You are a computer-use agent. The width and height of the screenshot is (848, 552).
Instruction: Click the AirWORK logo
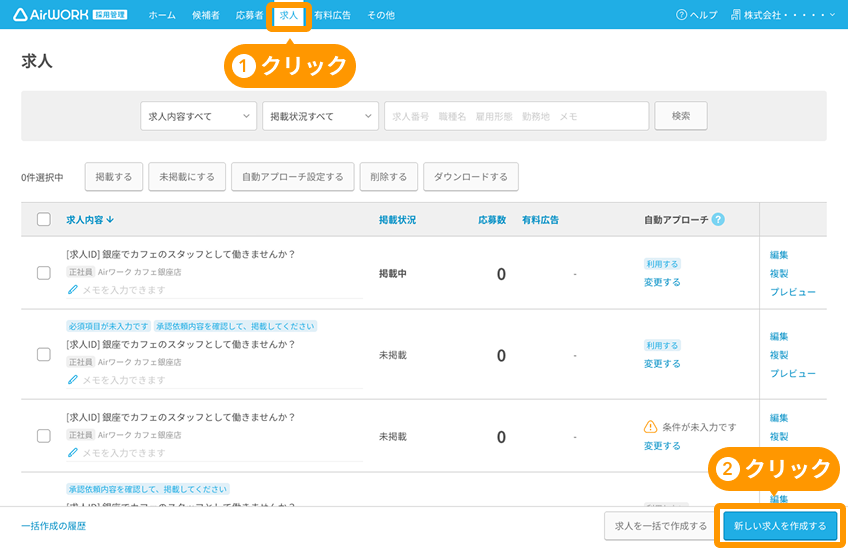70,15
